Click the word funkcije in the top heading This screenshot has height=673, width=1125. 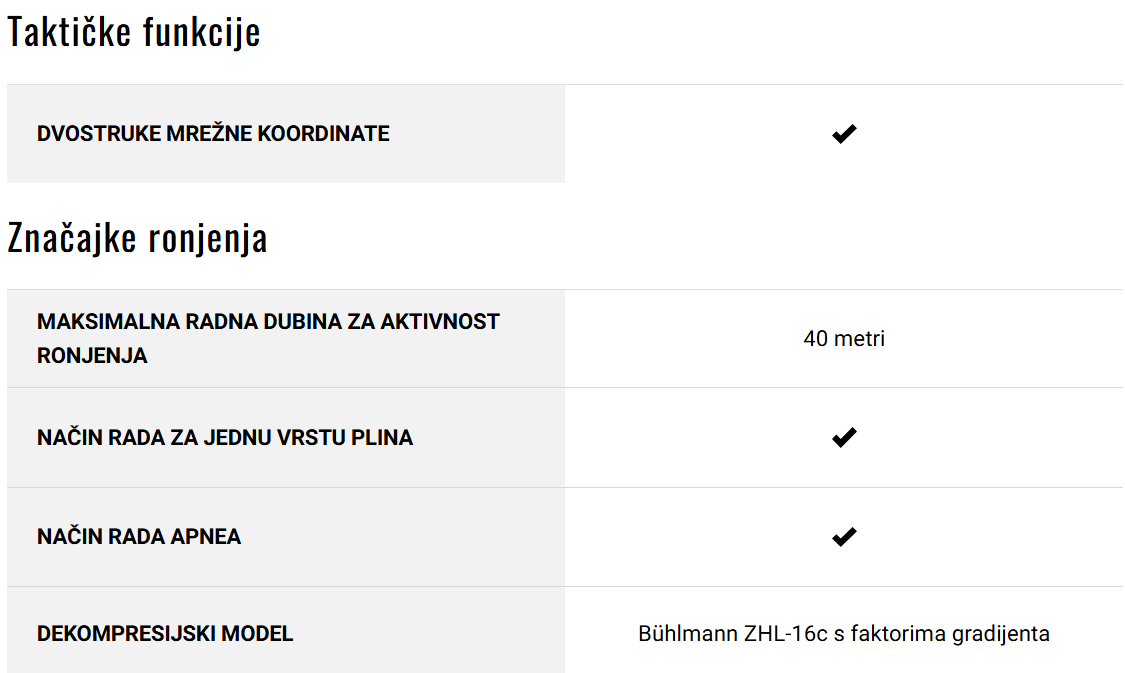[x=202, y=32]
